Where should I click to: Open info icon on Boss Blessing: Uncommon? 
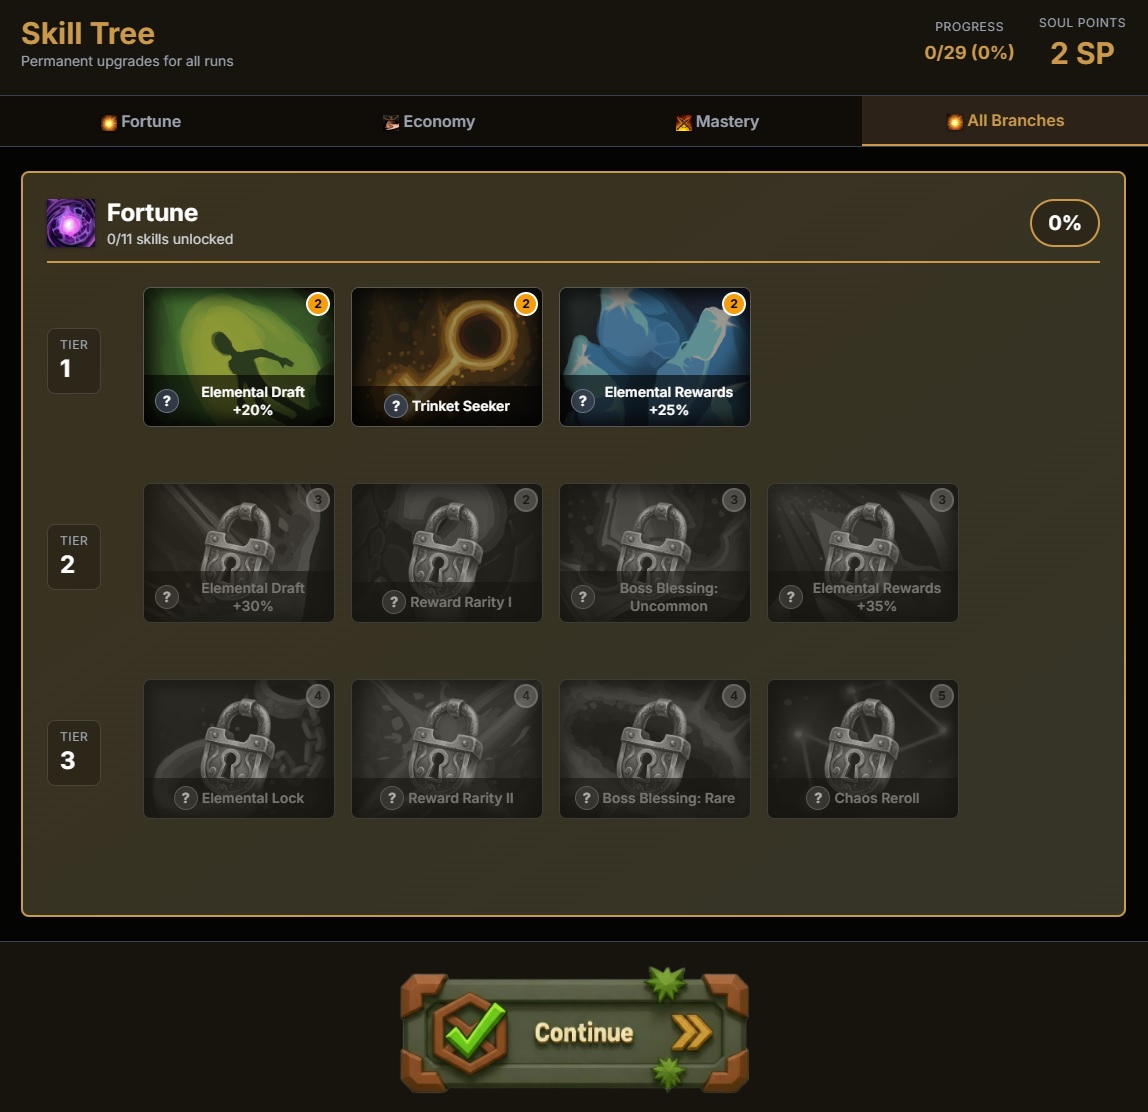point(583,597)
